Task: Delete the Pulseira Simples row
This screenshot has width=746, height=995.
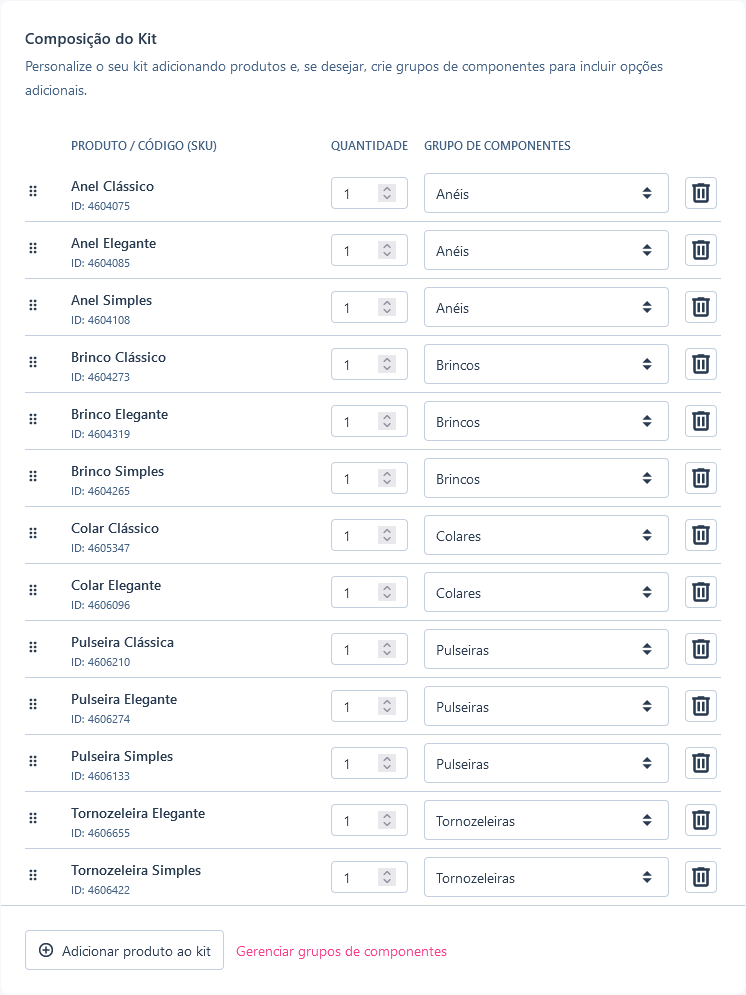Action: (700, 763)
